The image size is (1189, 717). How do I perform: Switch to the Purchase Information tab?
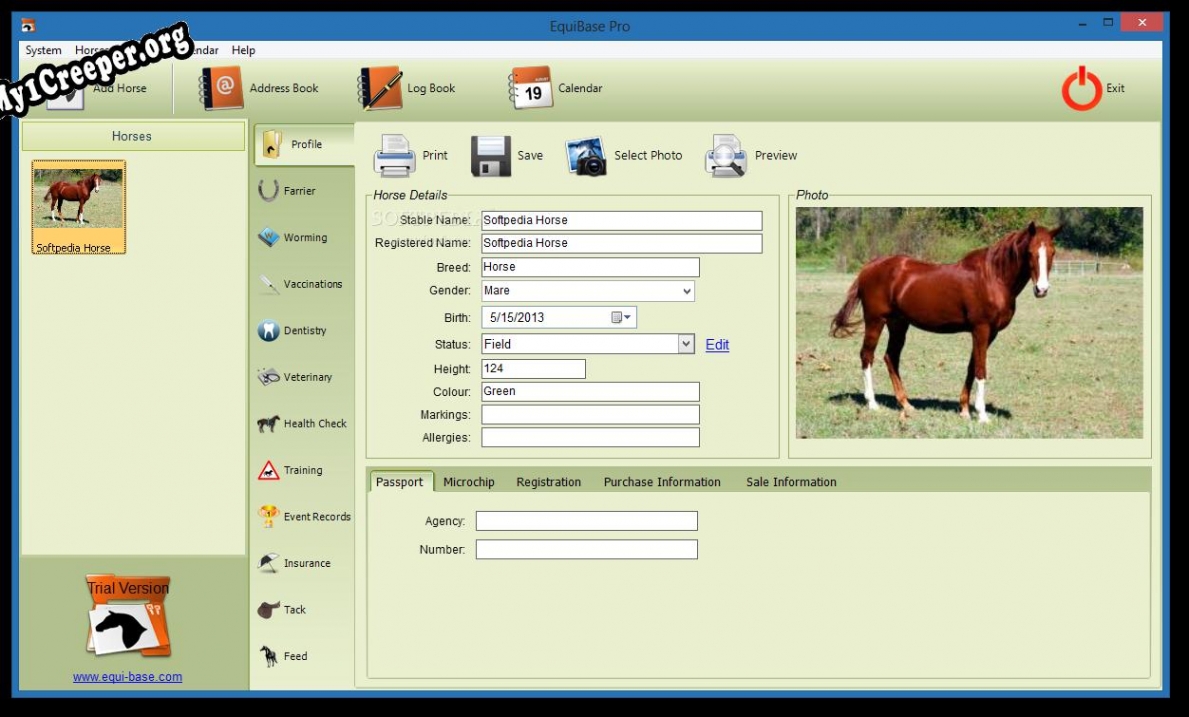(661, 482)
